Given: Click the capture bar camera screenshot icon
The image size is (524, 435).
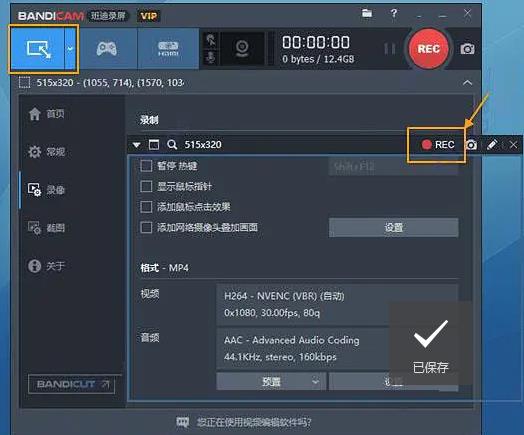Looking at the screenshot, I should point(471,145).
